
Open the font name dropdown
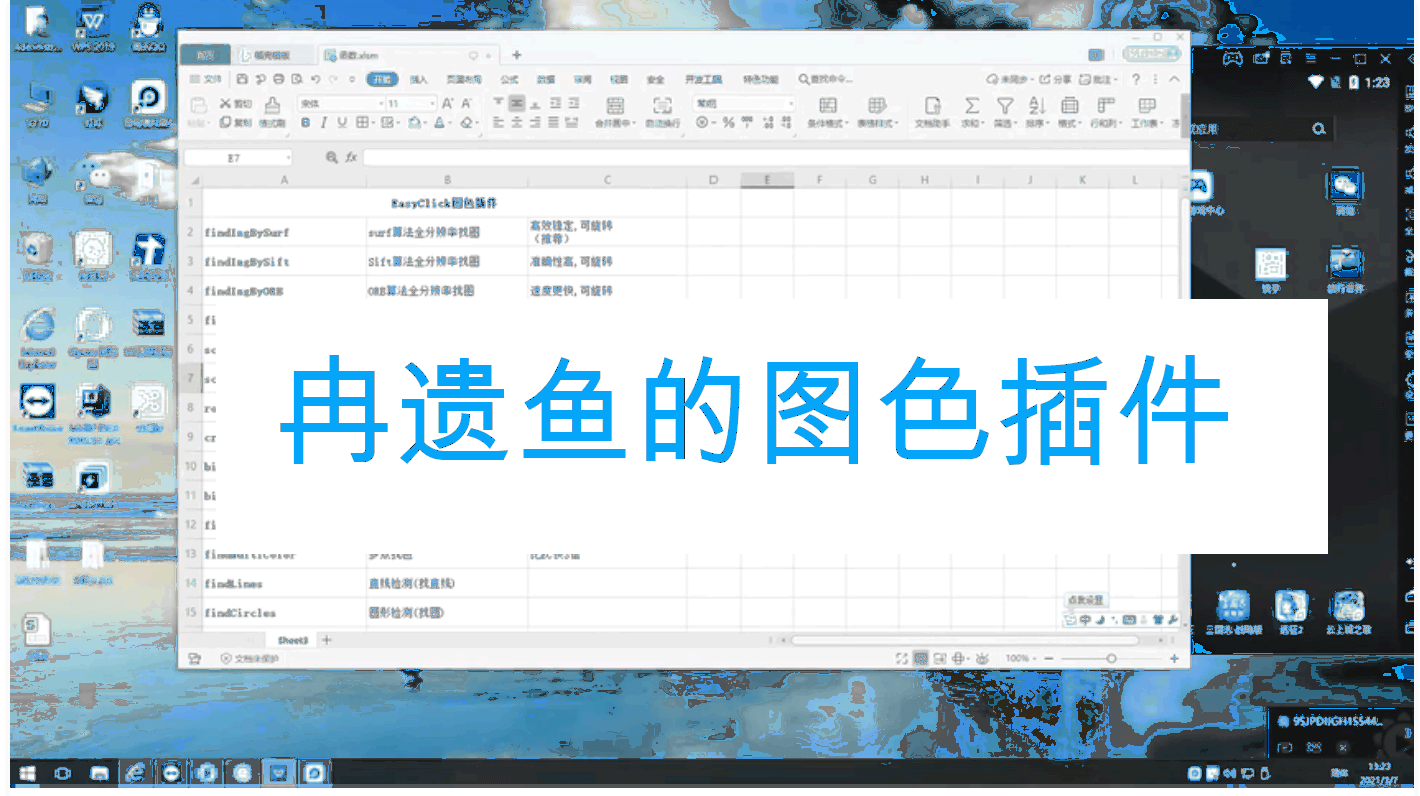(x=380, y=103)
